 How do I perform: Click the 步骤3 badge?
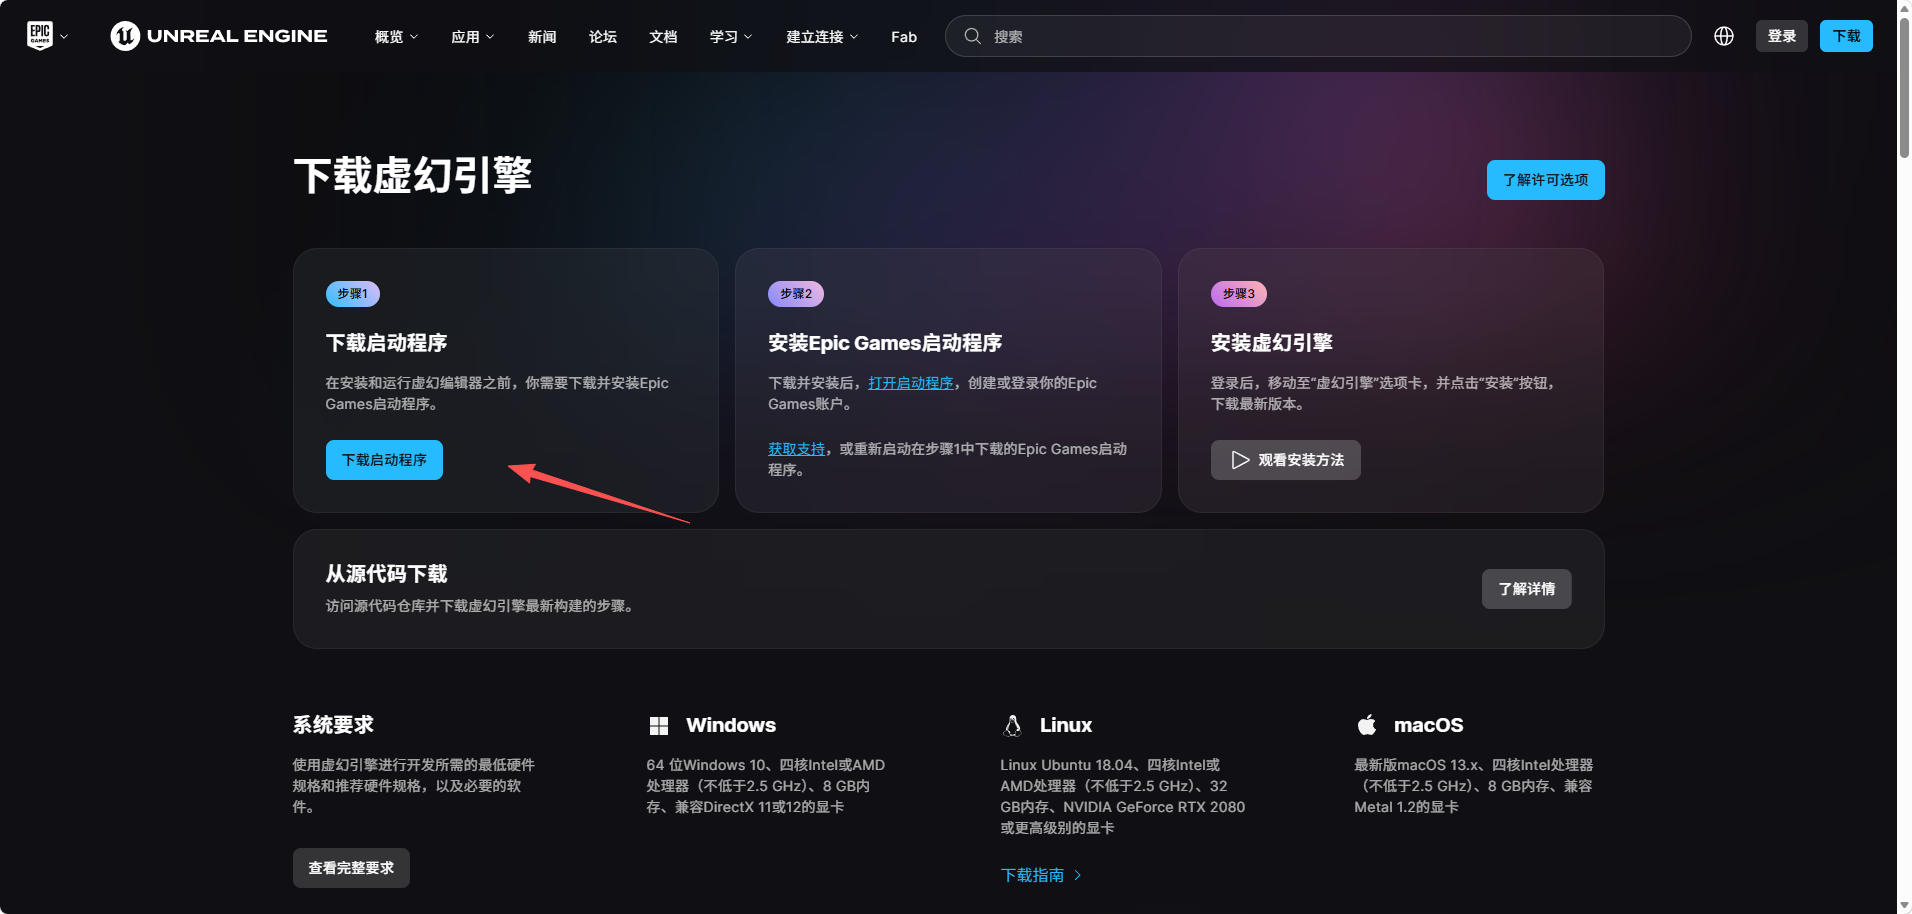click(1239, 294)
